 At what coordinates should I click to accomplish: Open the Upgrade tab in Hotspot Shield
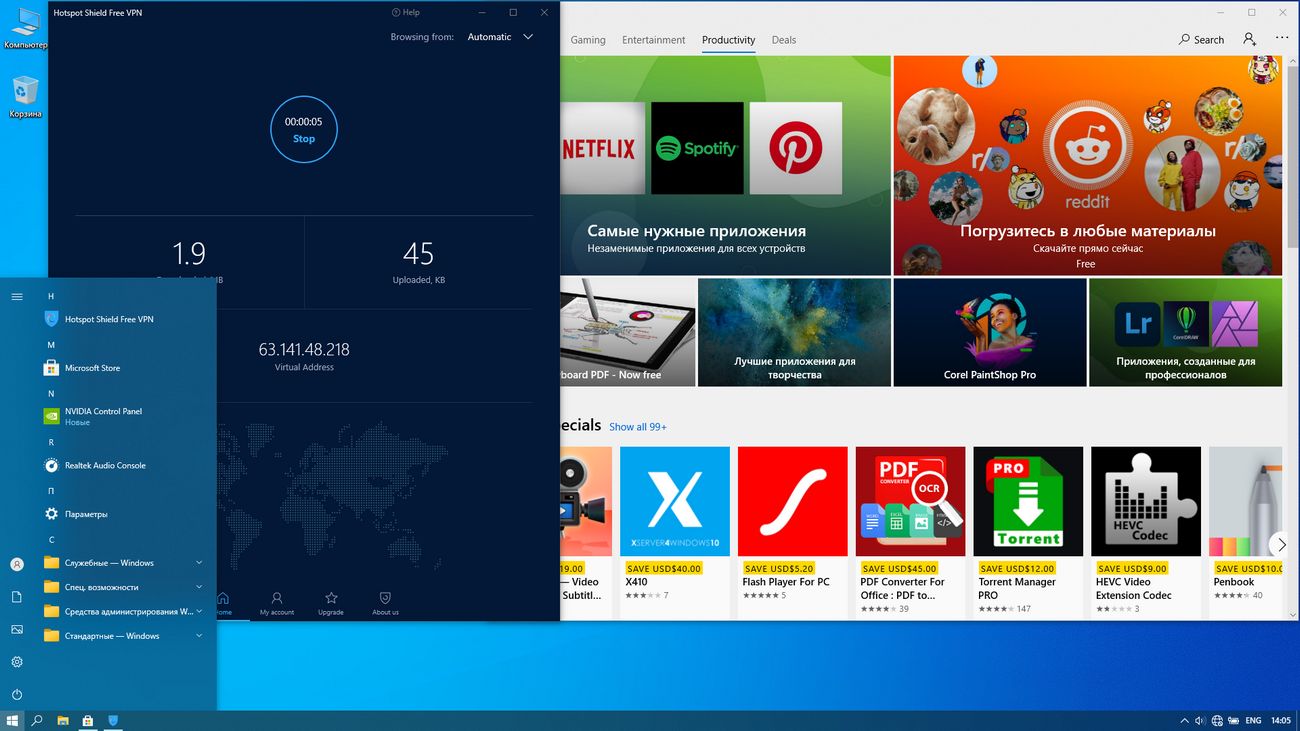click(x=331, y=603)
